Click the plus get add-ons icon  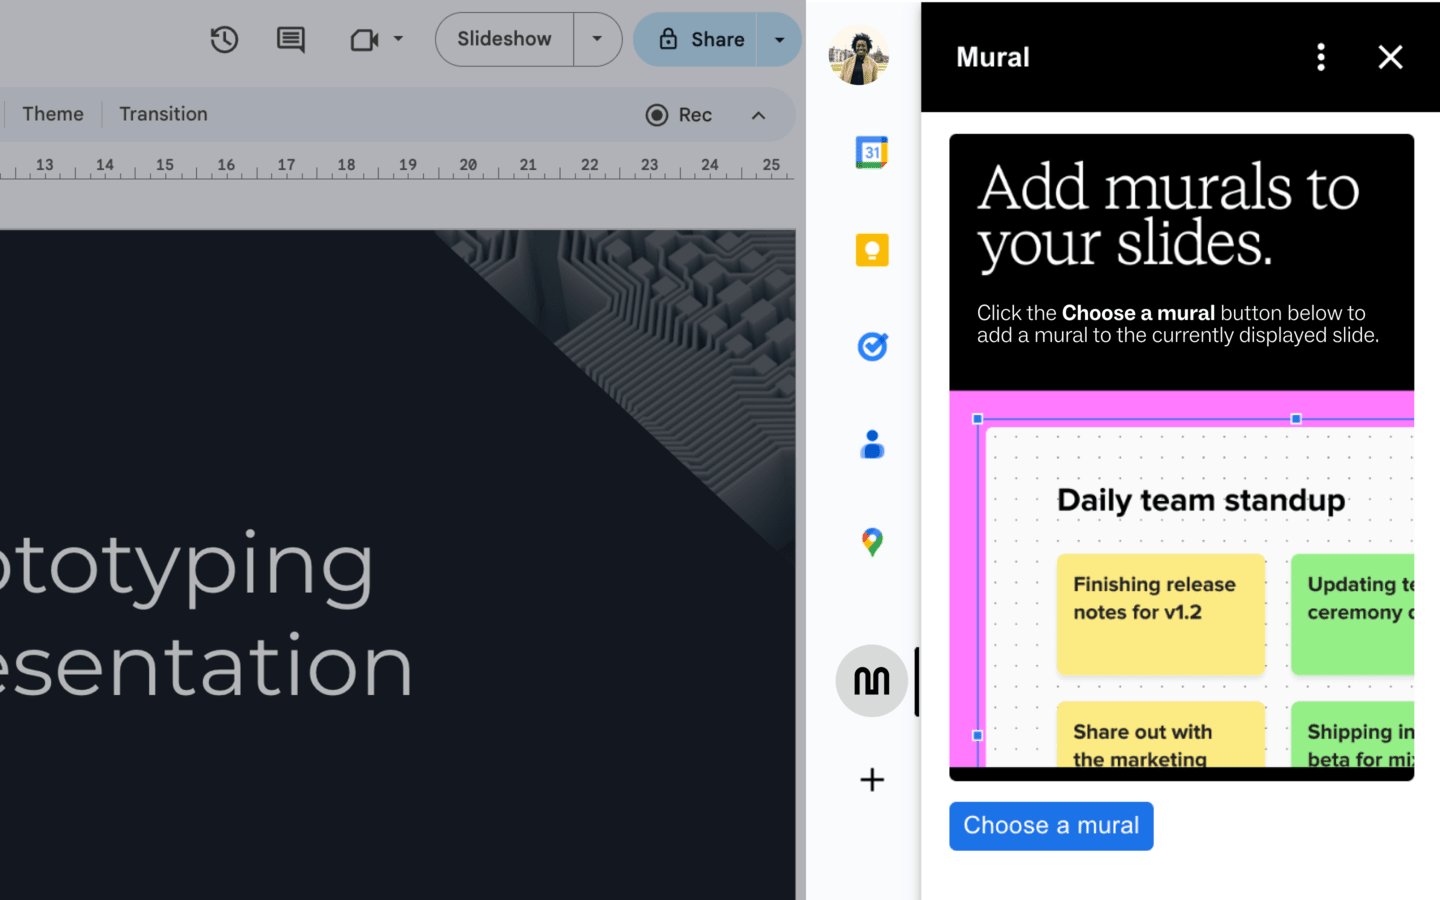coord(872,779)
